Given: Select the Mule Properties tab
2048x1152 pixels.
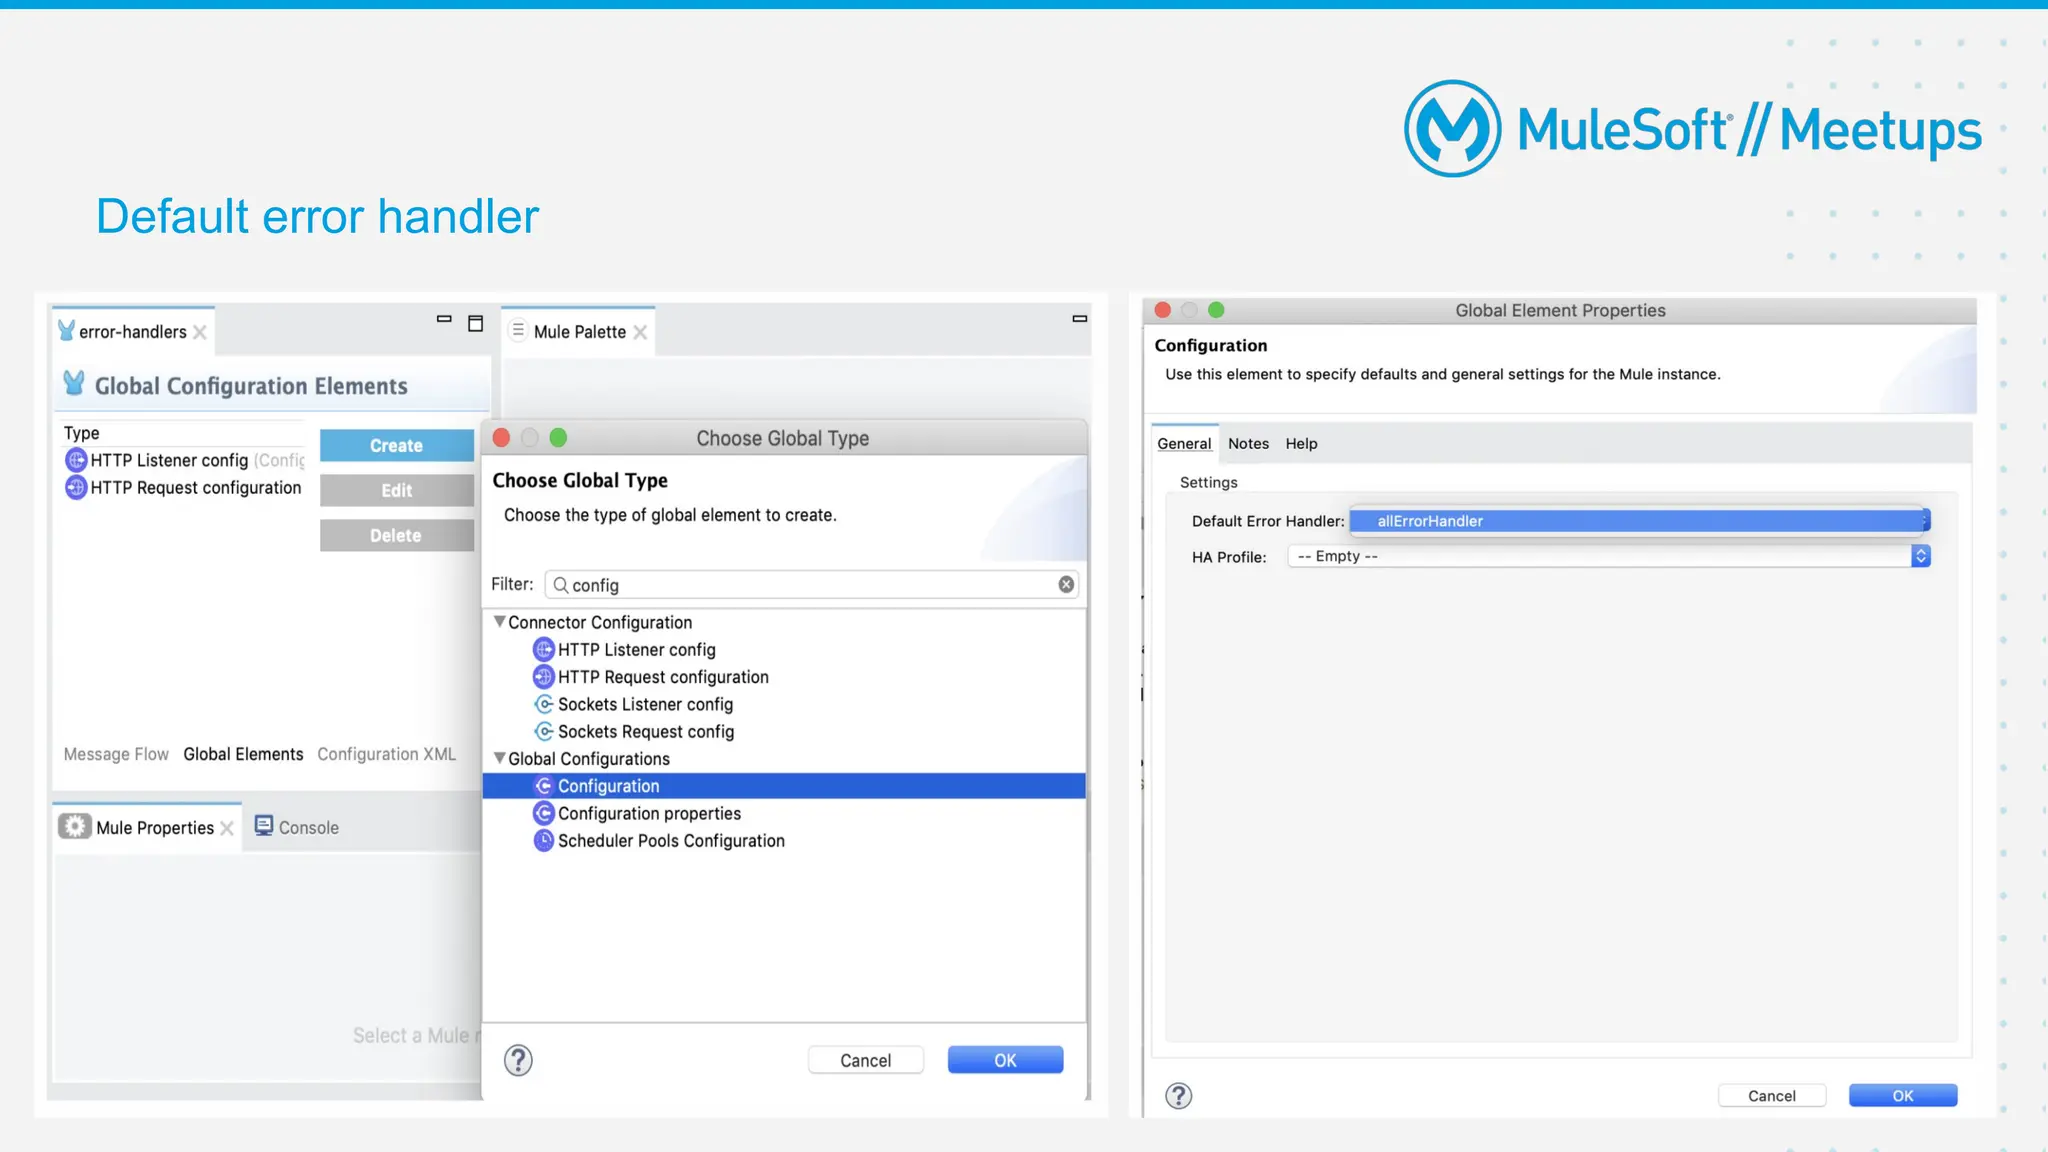Looking at the screenshot, I should pos(147,827).
